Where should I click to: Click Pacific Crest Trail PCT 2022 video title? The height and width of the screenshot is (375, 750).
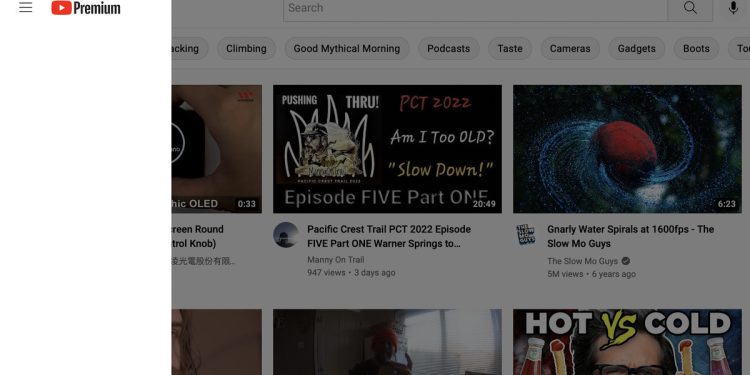coord(389,236)
